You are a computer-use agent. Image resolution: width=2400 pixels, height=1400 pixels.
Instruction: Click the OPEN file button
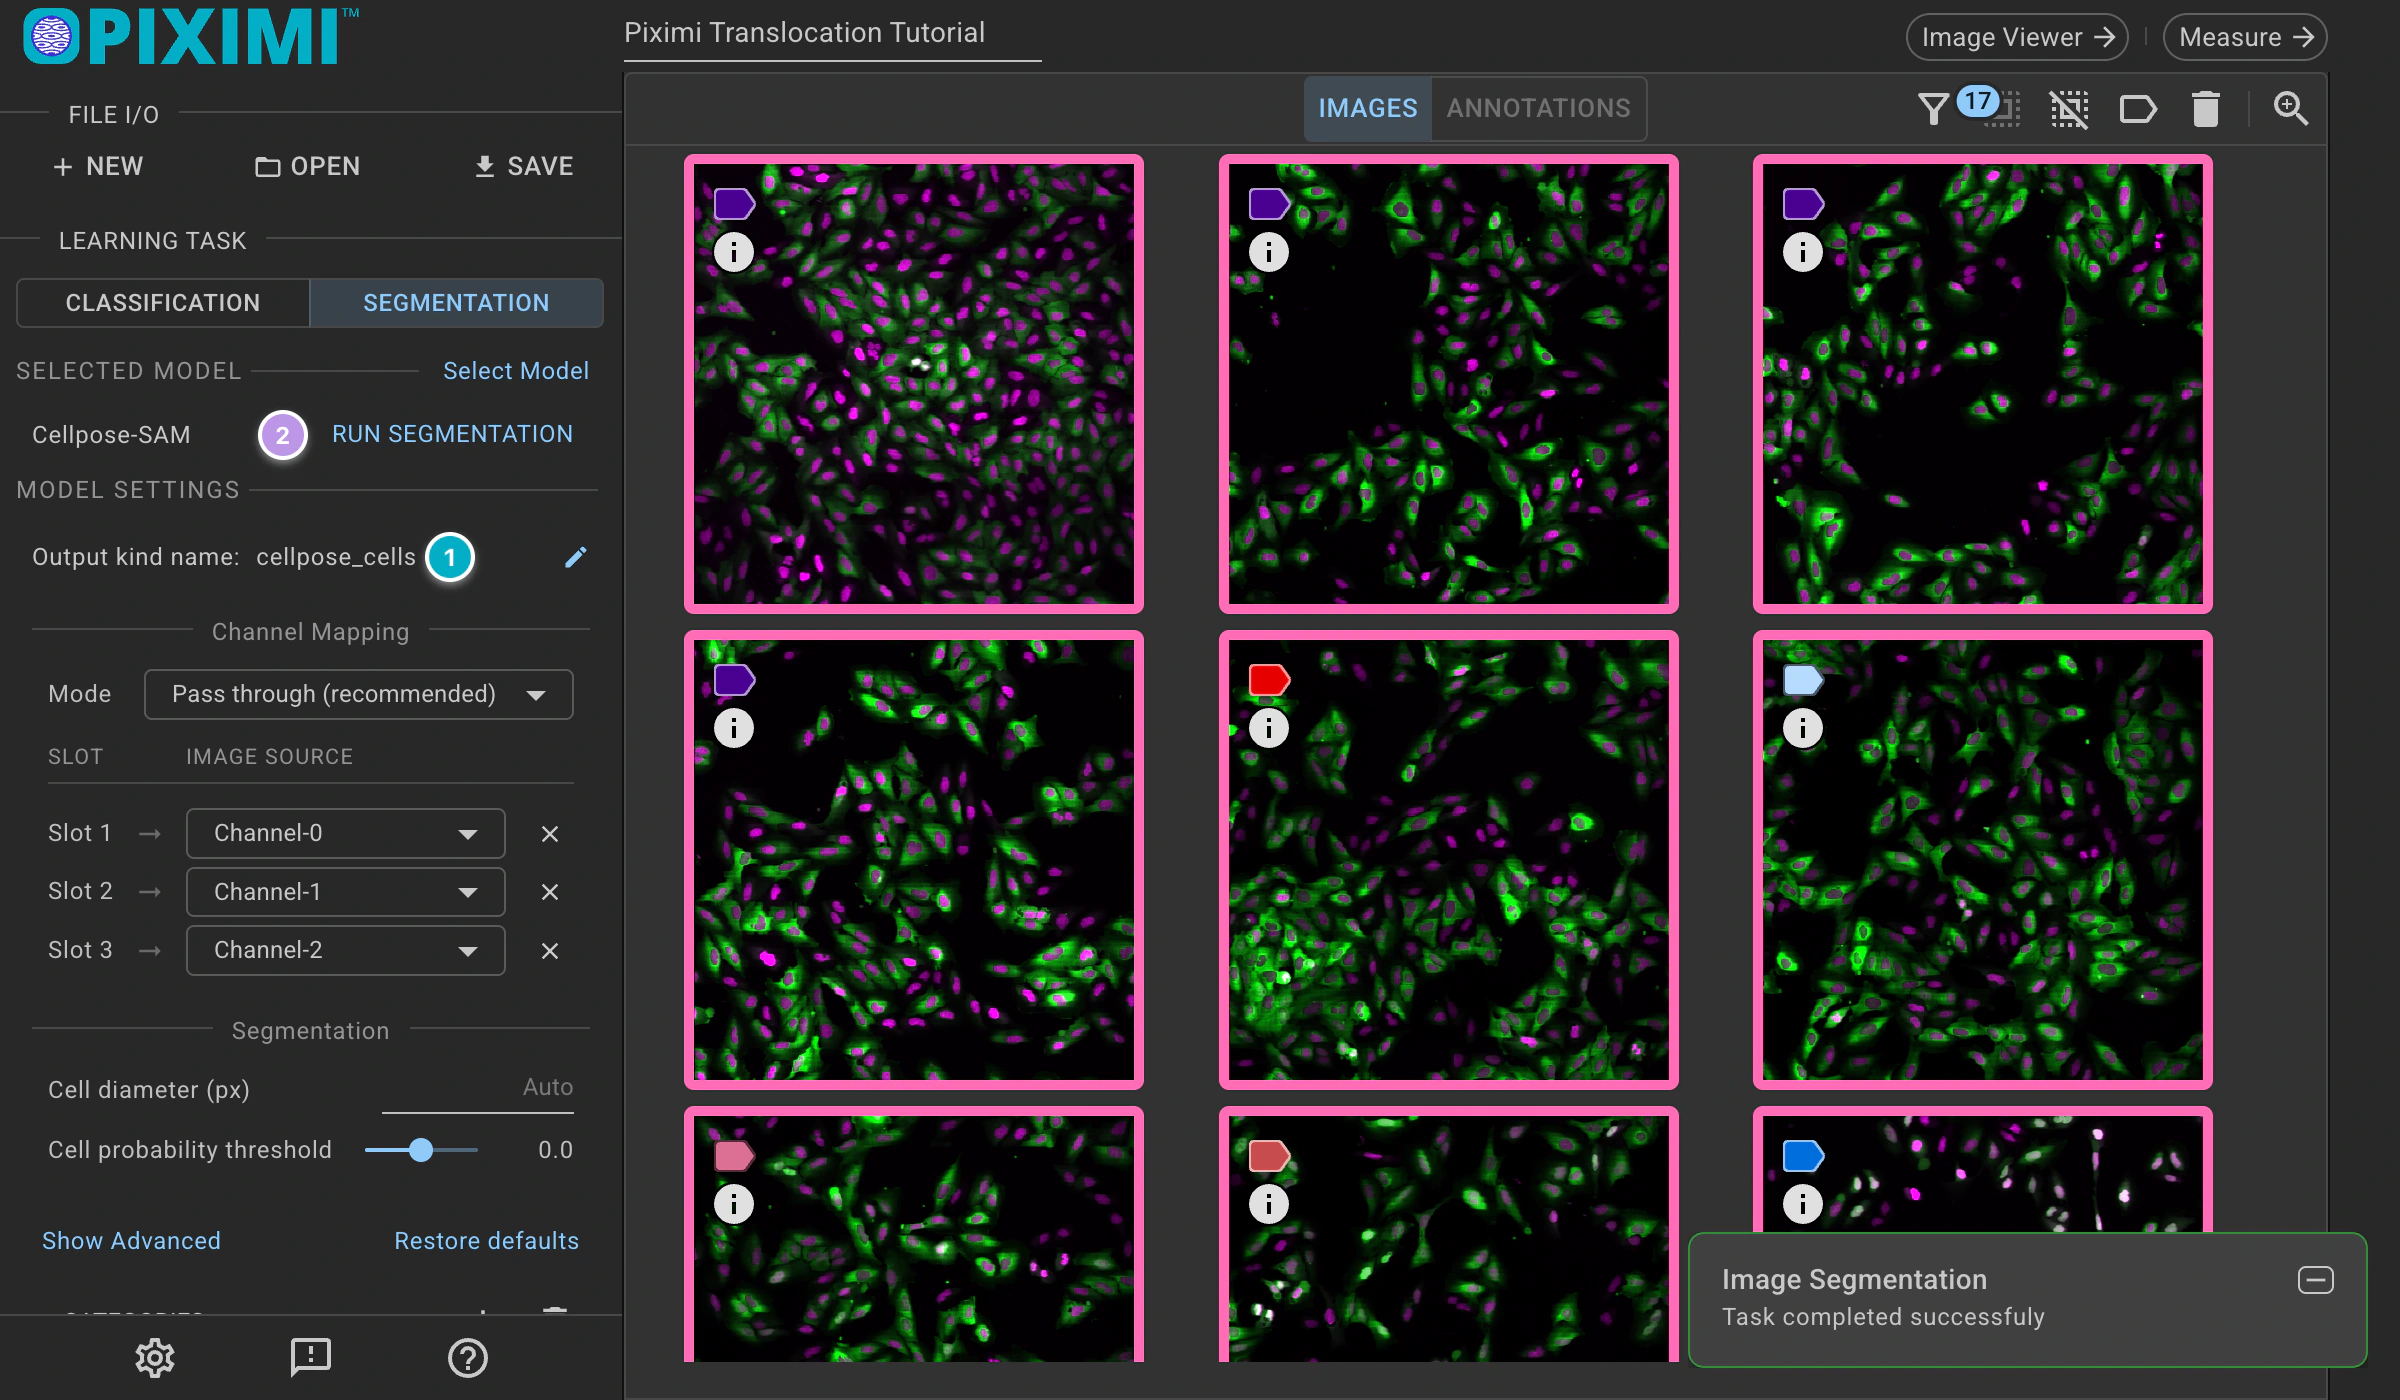(308, 166)
